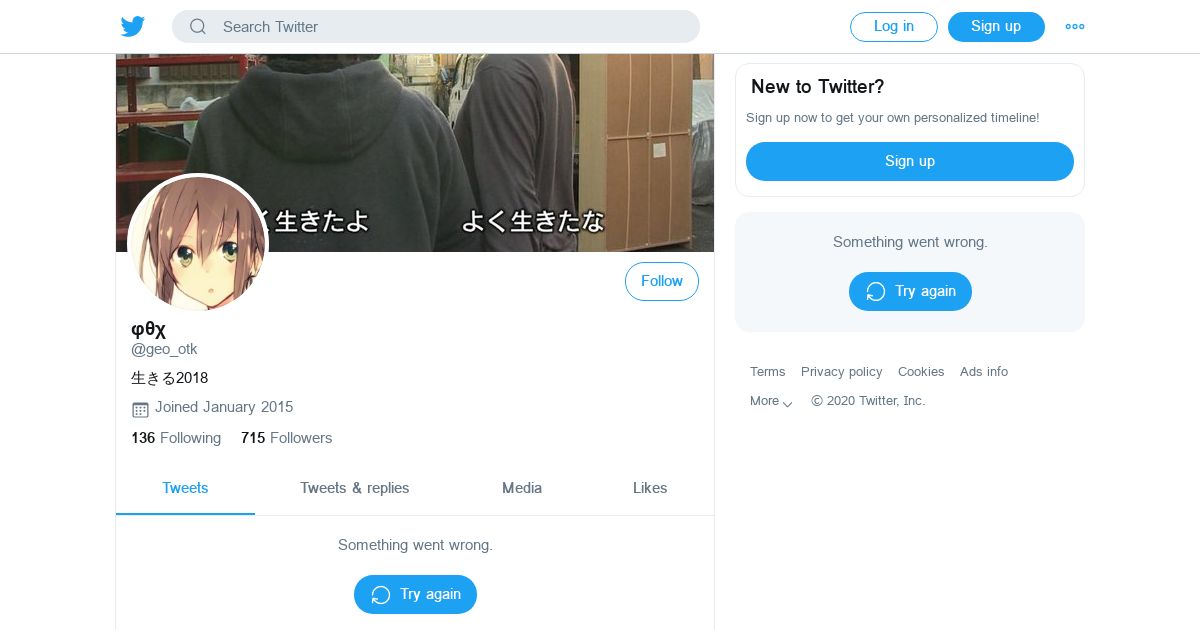Focus the Search Twitter field

pyautogui.click(x=436, y=27)
